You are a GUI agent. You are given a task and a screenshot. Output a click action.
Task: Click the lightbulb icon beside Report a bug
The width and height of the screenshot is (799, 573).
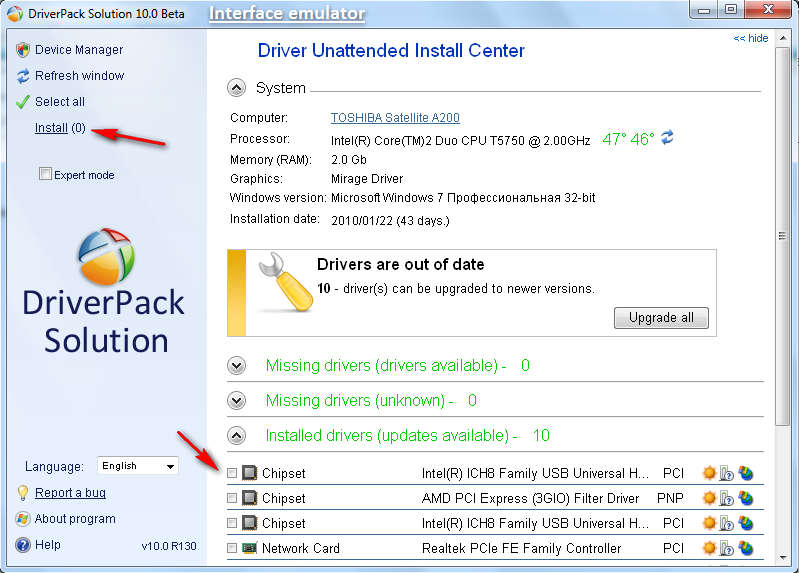tap(23, 493)
